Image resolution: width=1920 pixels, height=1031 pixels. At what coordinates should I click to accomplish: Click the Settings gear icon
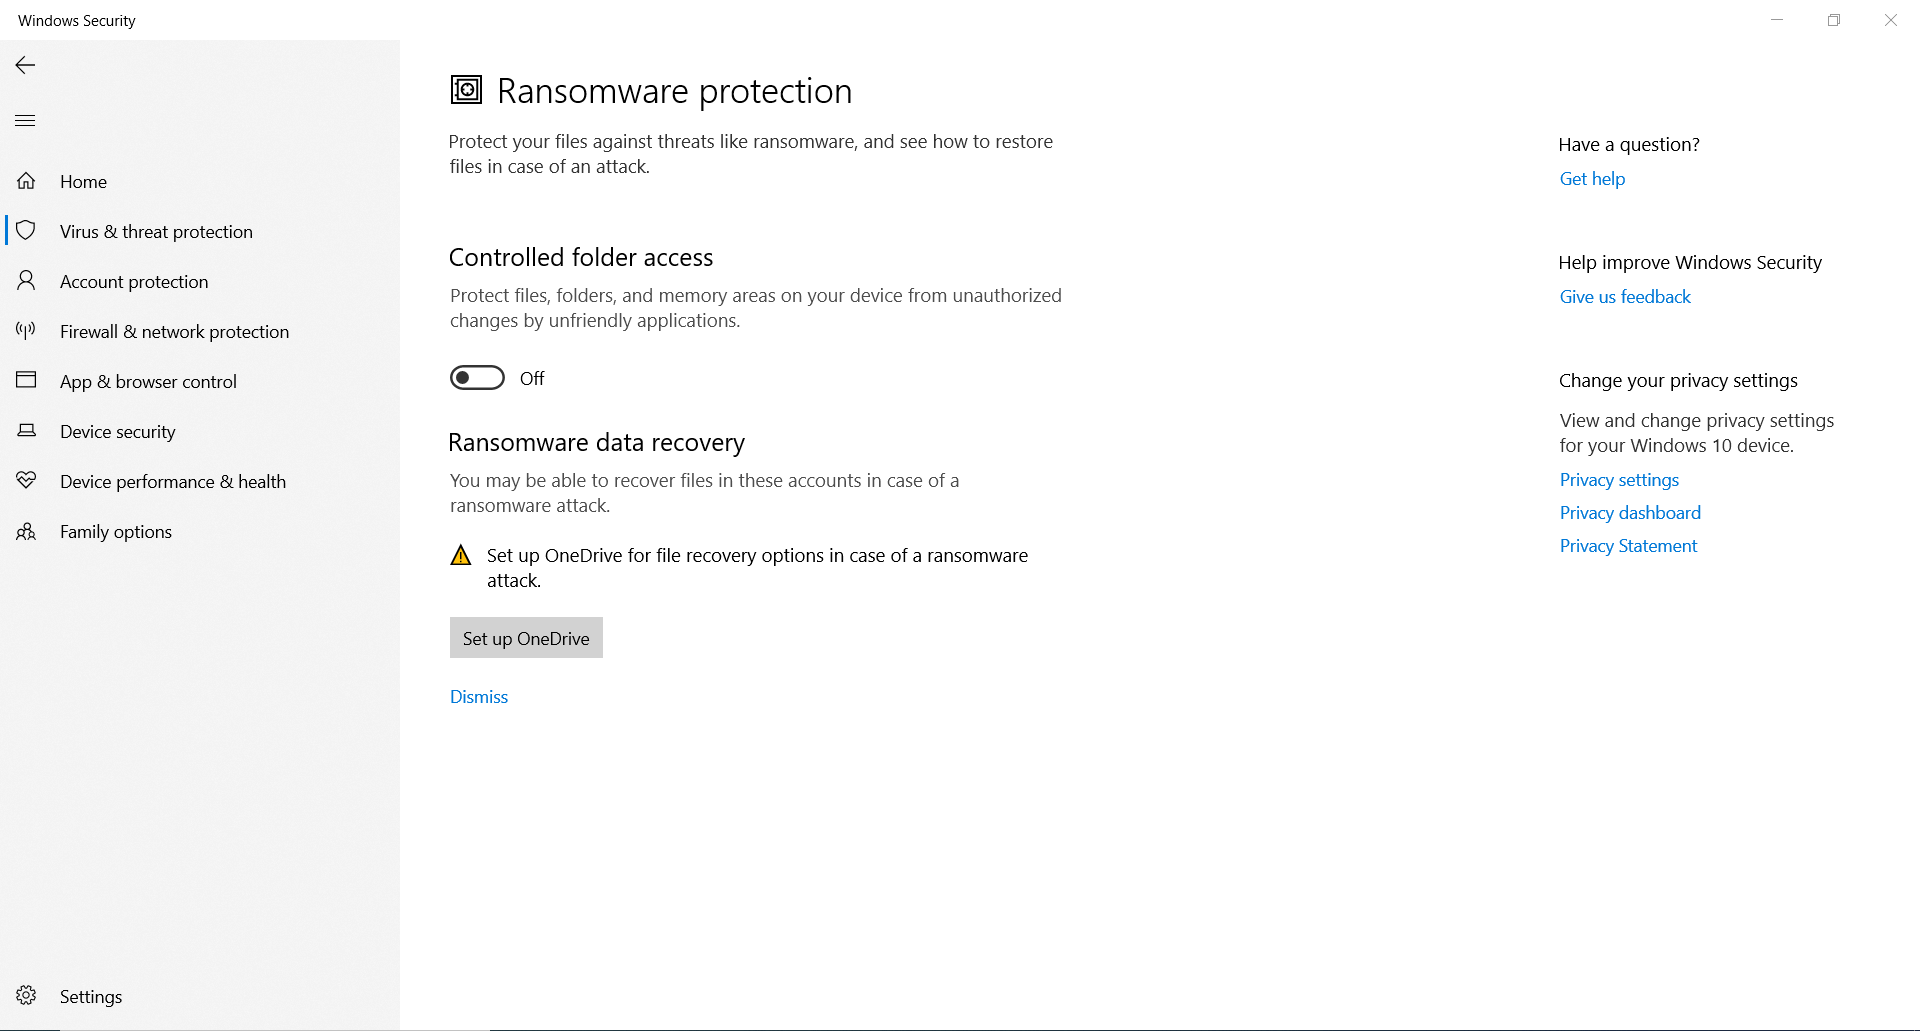pos(26,996)
